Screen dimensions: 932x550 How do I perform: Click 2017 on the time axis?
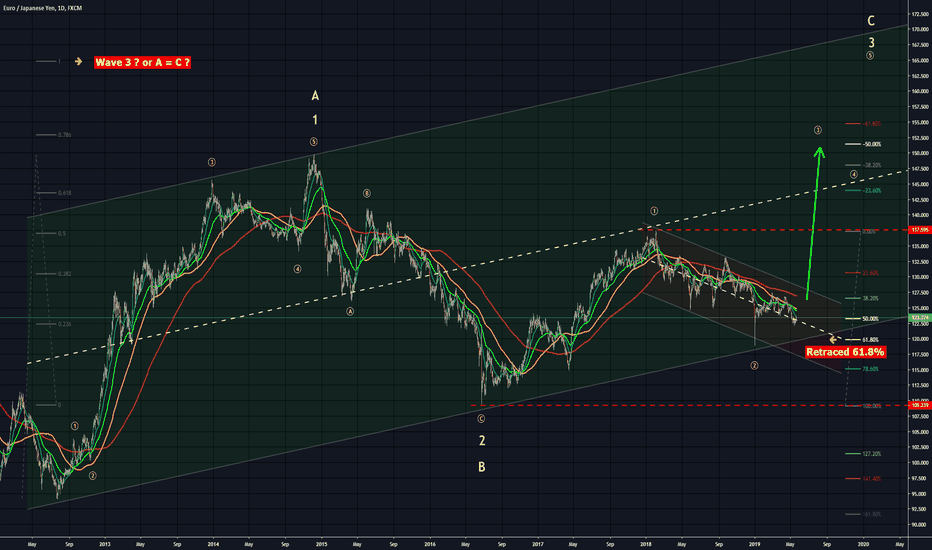click(x=538, y=543)
